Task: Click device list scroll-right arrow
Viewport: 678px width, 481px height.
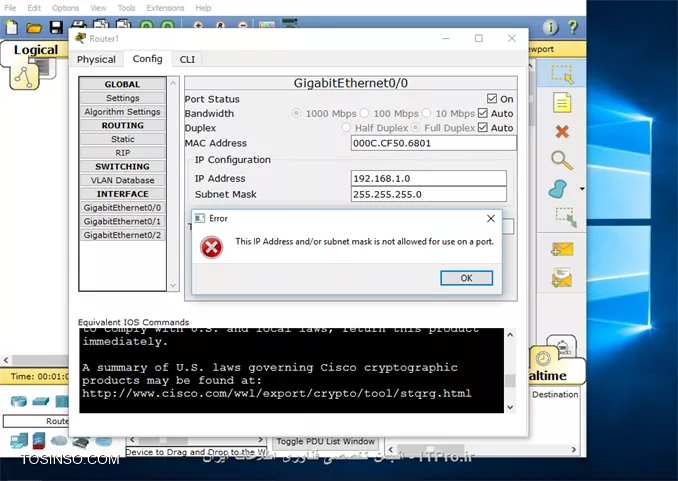Action: coord(261,440)
